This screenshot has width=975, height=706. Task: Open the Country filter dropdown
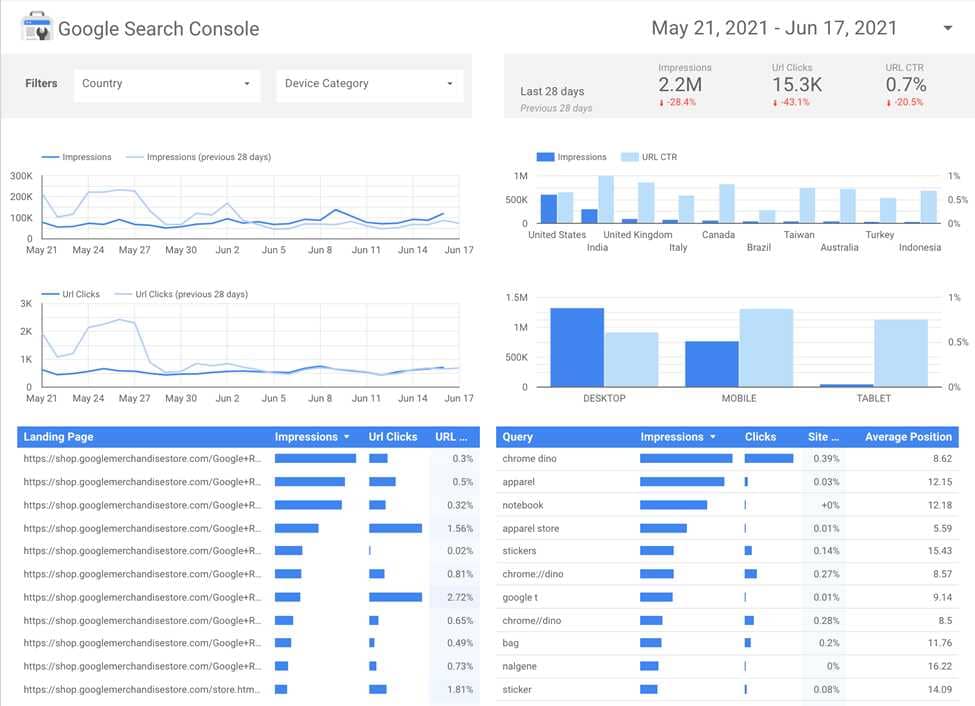(167, 84)
